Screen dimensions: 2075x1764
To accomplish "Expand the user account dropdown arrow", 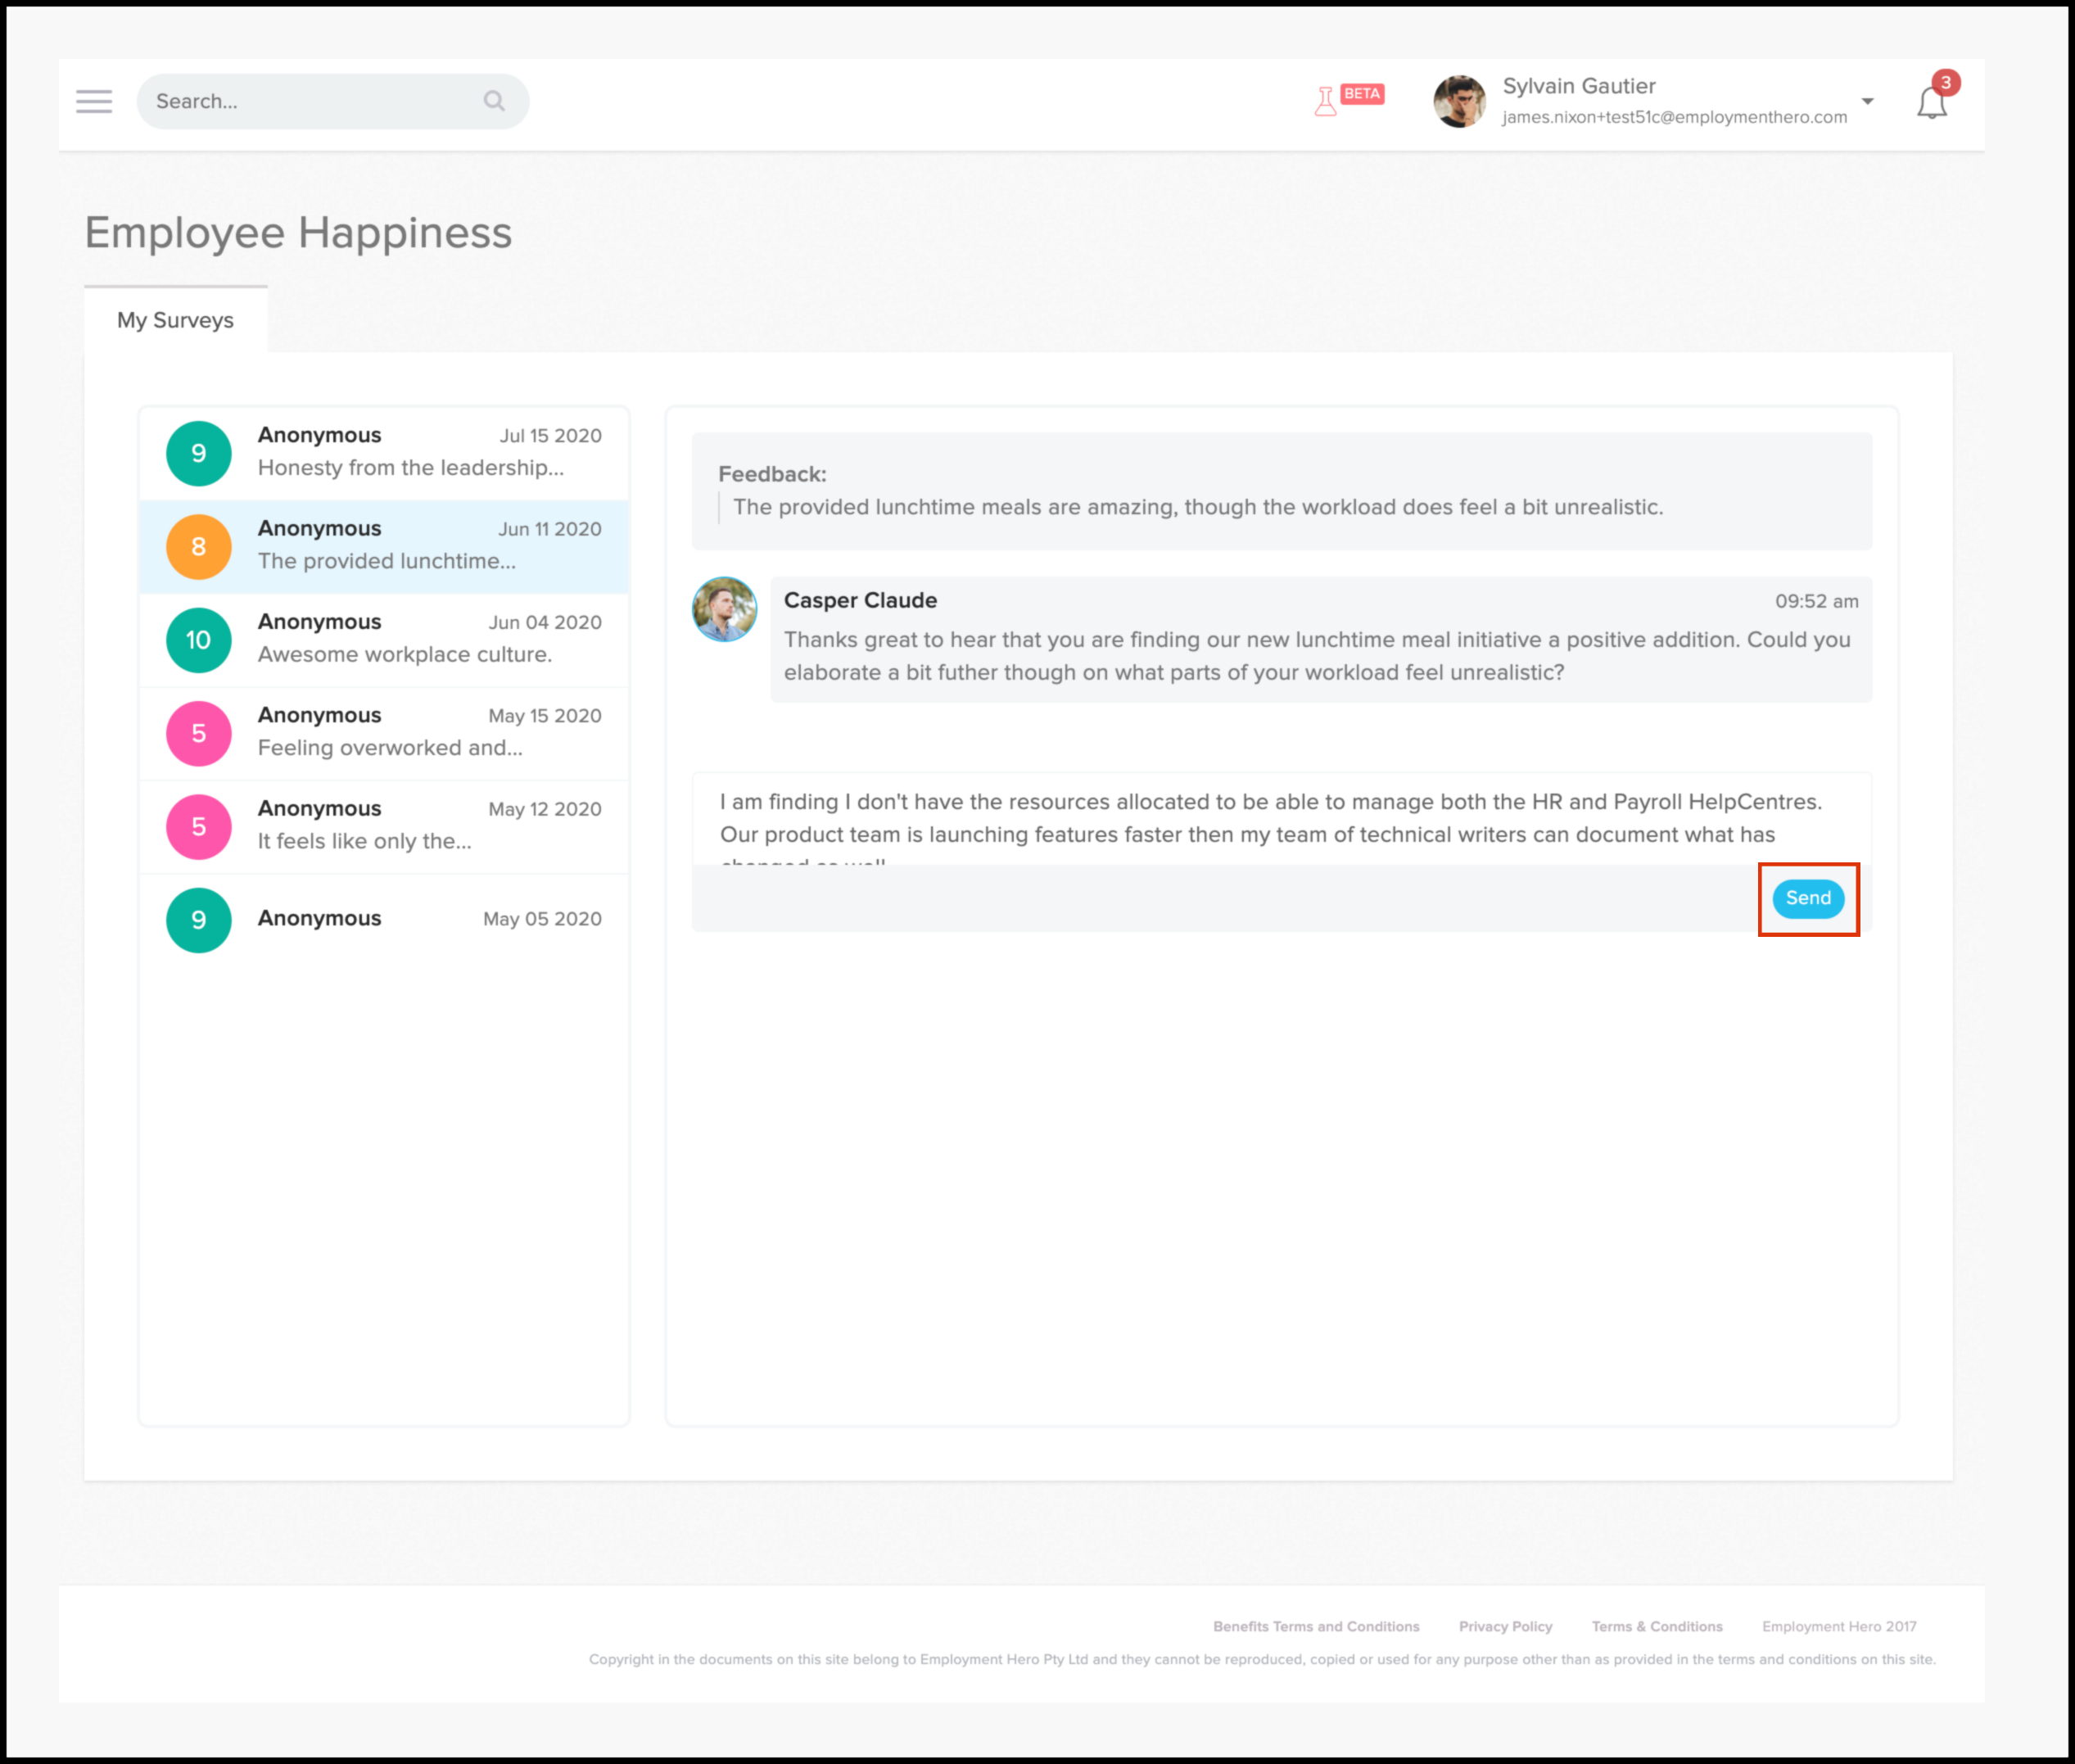I will pyautogui.click(x=1867, y=101).
